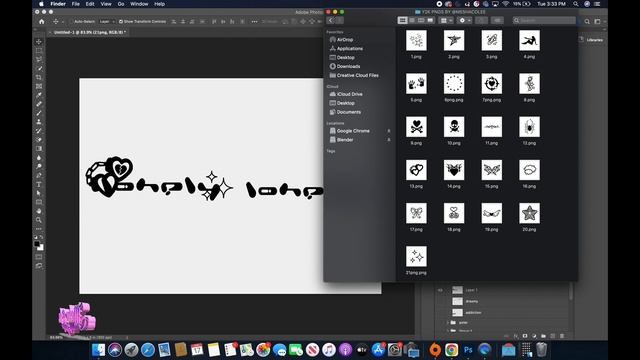Screen dimensions: 640x360
Task: Select the Pen tool
Action: tap(39, 176)
